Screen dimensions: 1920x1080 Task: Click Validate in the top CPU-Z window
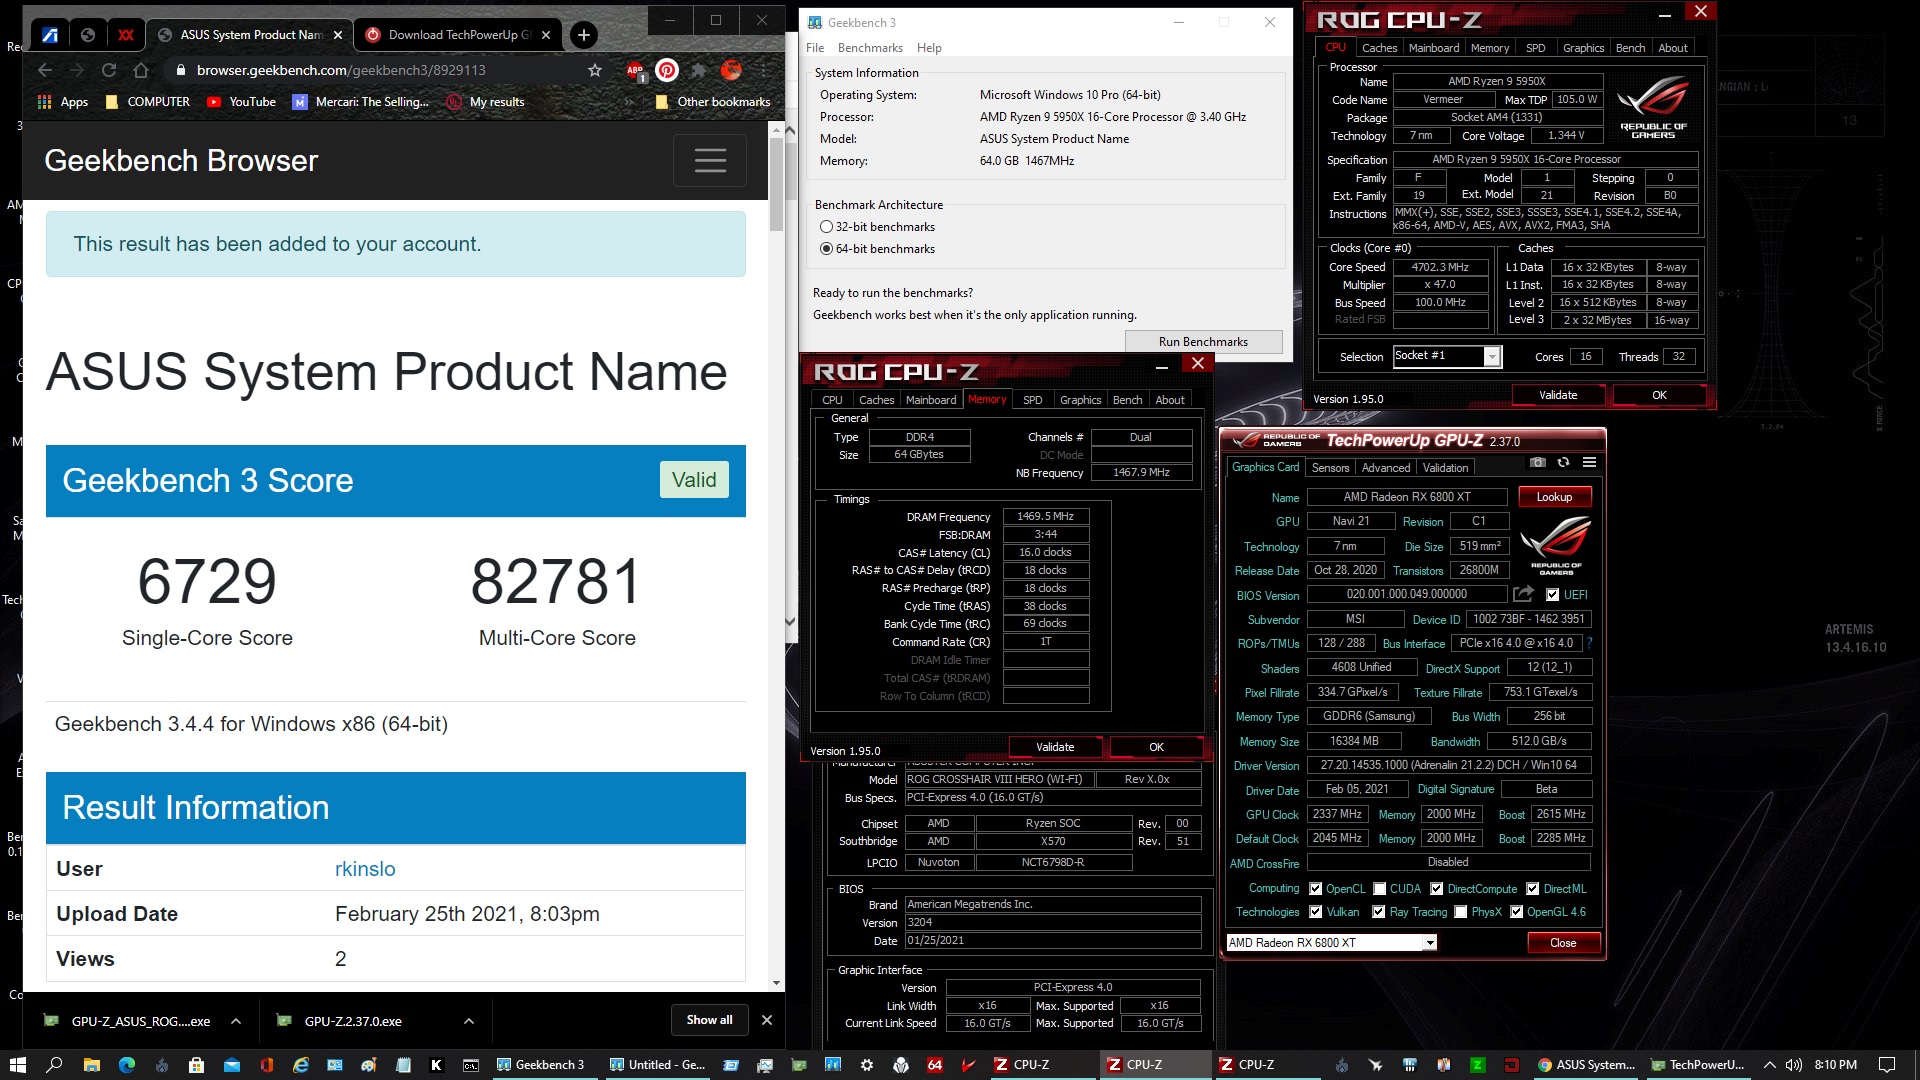pos(1557,395)
